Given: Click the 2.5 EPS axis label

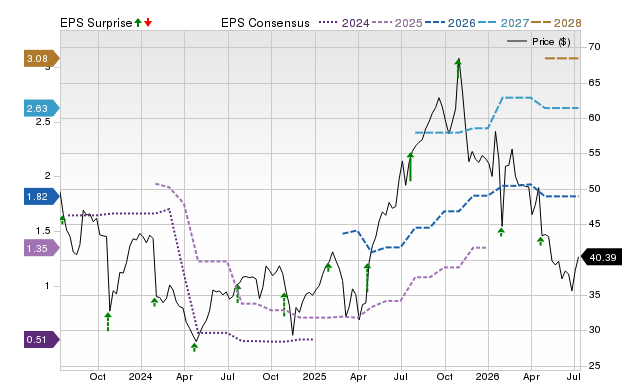Looking at the screenshot, I should click(x=43, y=122).
